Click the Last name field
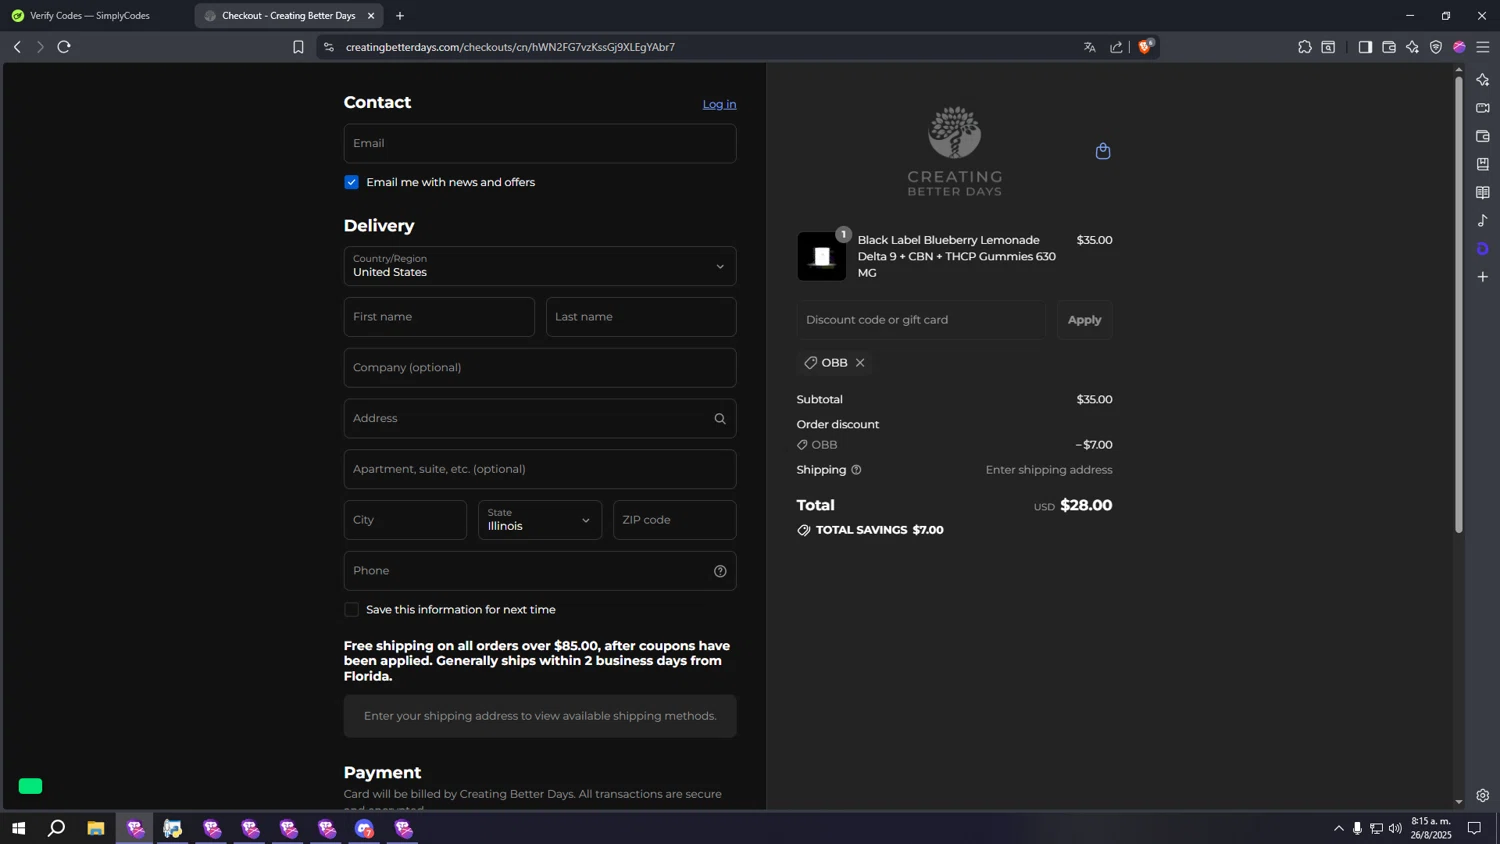The width and height of the screenshot is (1500, 844). point(641,317)
